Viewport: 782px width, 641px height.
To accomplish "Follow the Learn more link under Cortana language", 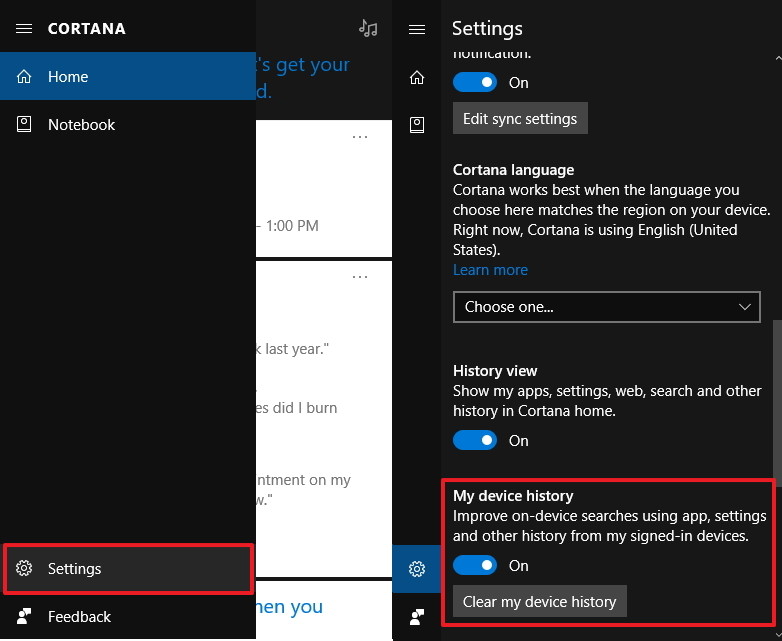I will [490, 270].
